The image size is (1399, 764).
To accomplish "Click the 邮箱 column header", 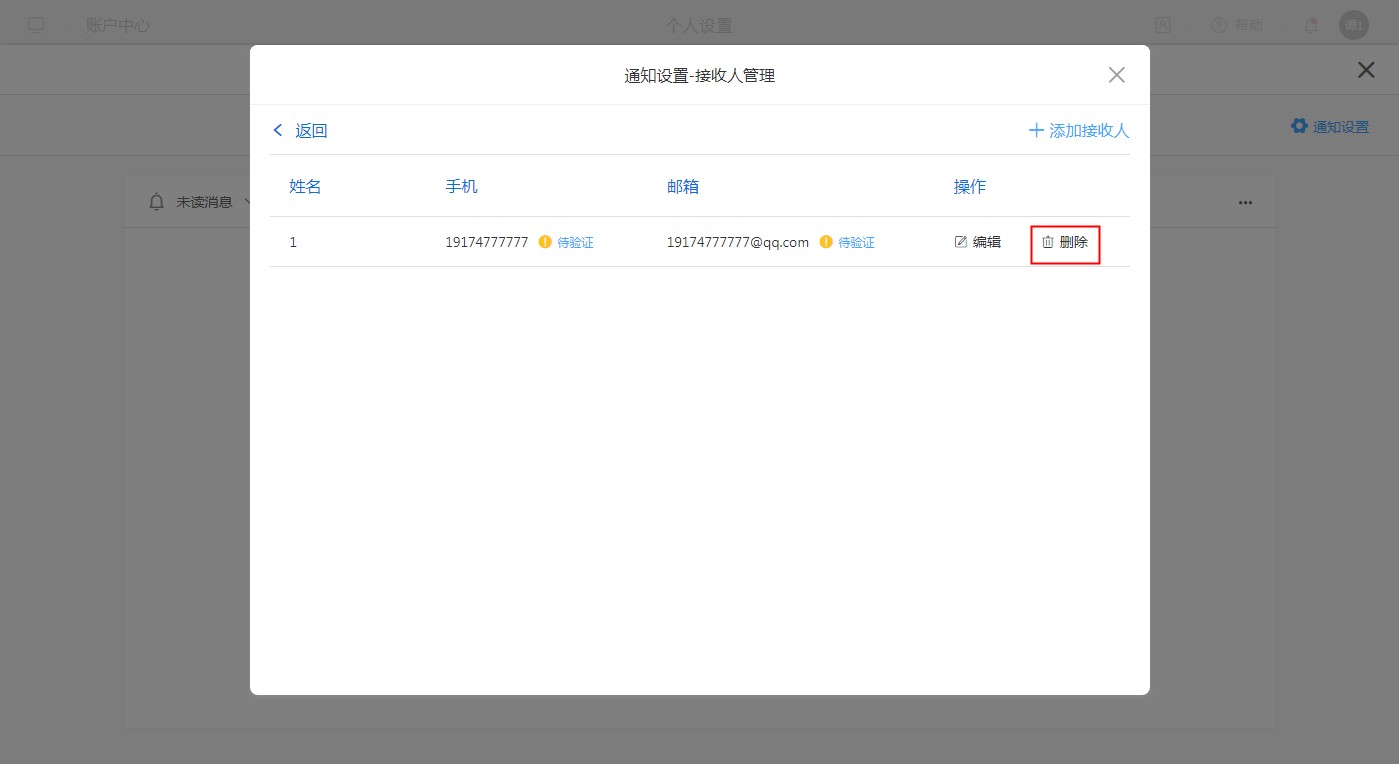I will point(683,187).
